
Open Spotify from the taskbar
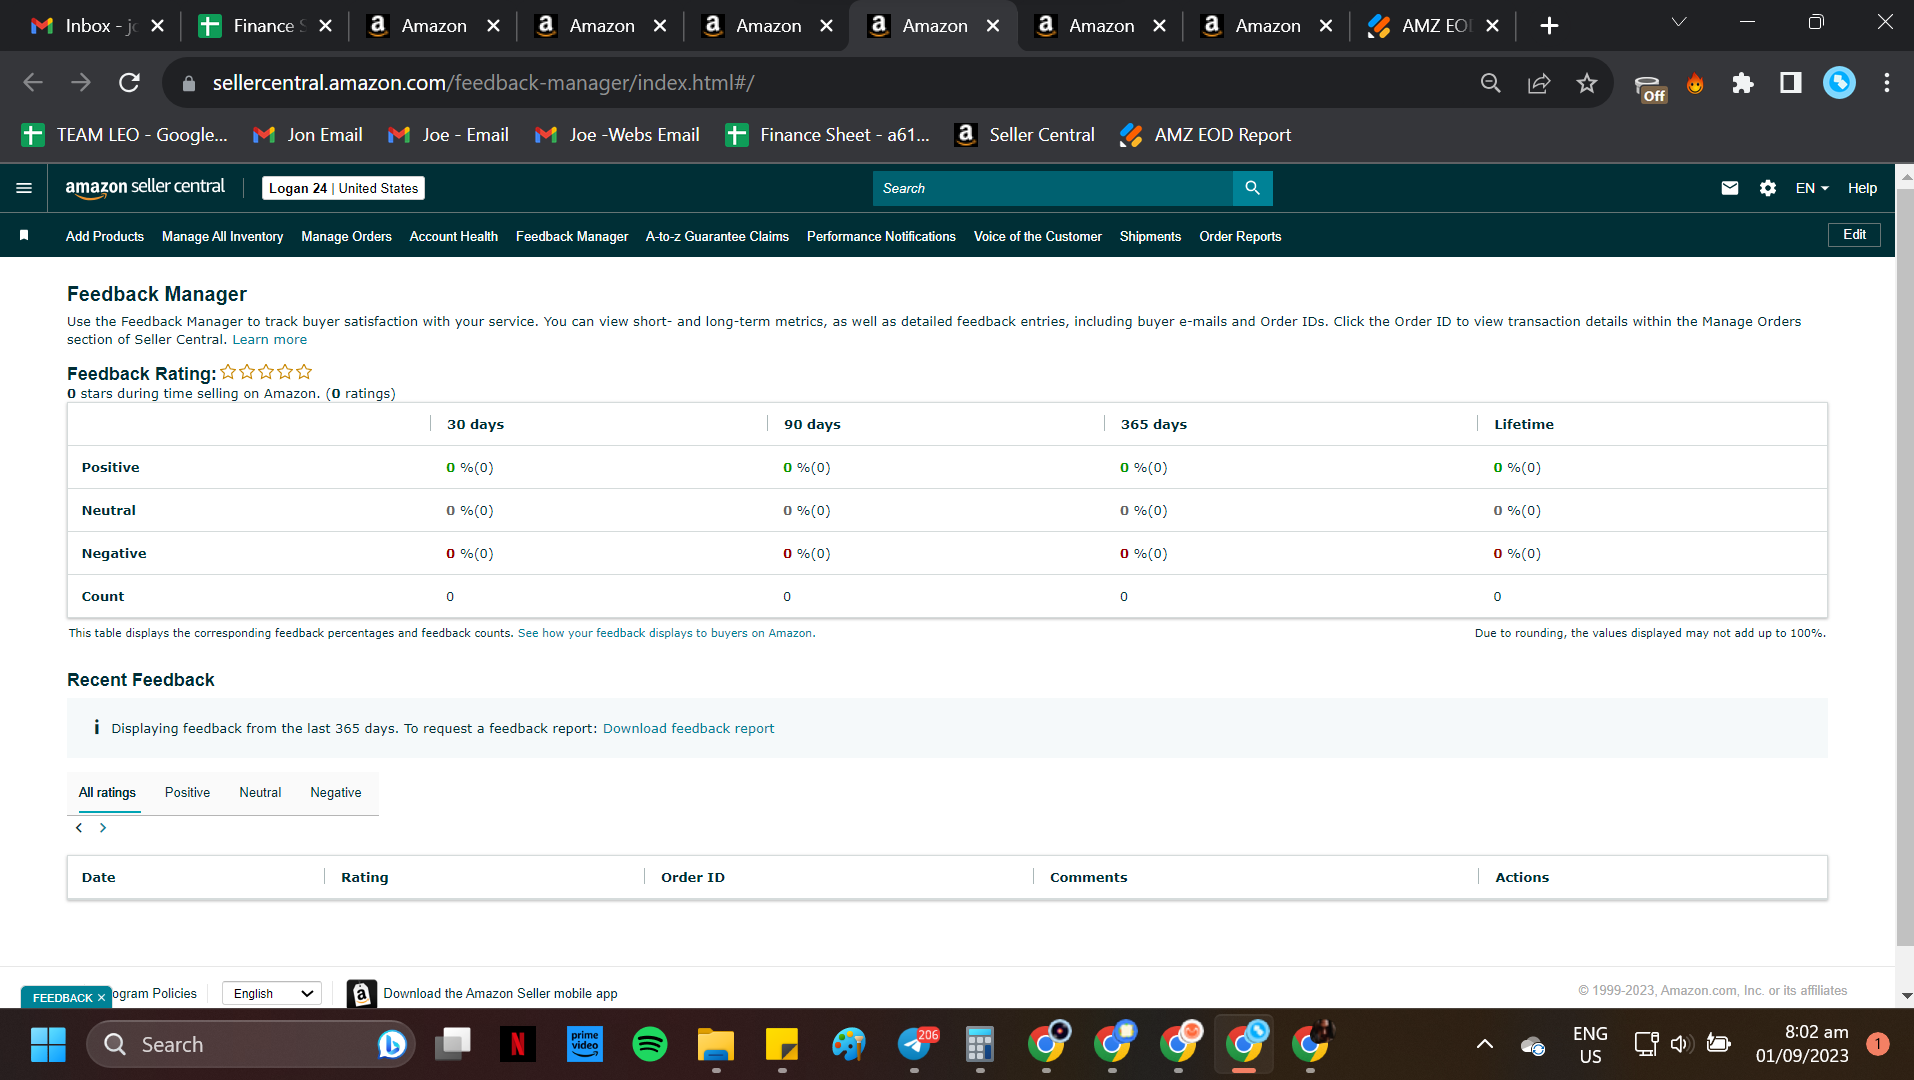(650, 1044)
